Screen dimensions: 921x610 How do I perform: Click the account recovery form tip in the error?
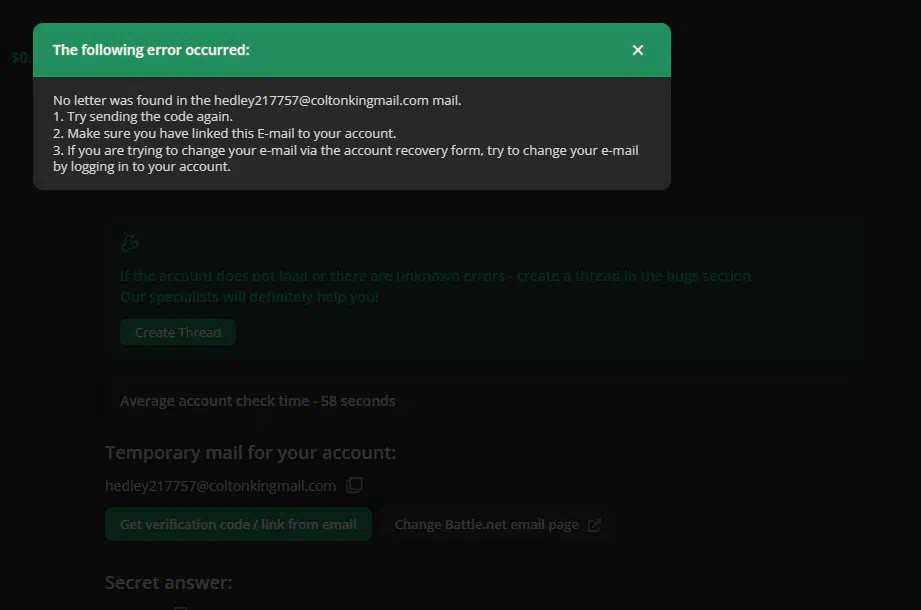pos(345,159)
